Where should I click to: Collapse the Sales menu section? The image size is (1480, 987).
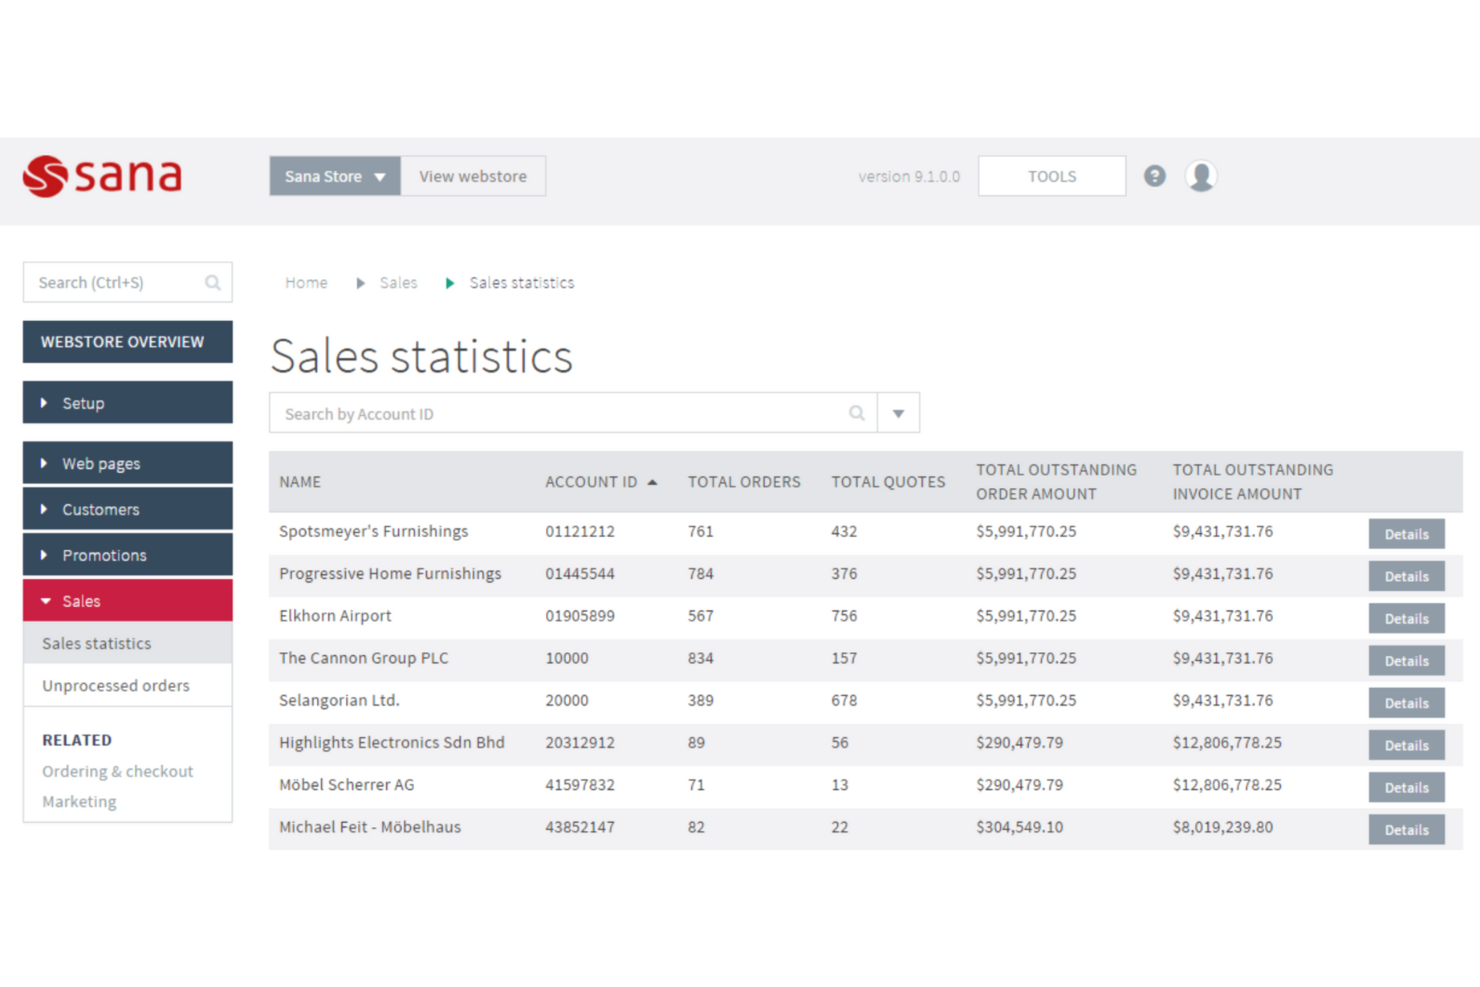128,601
